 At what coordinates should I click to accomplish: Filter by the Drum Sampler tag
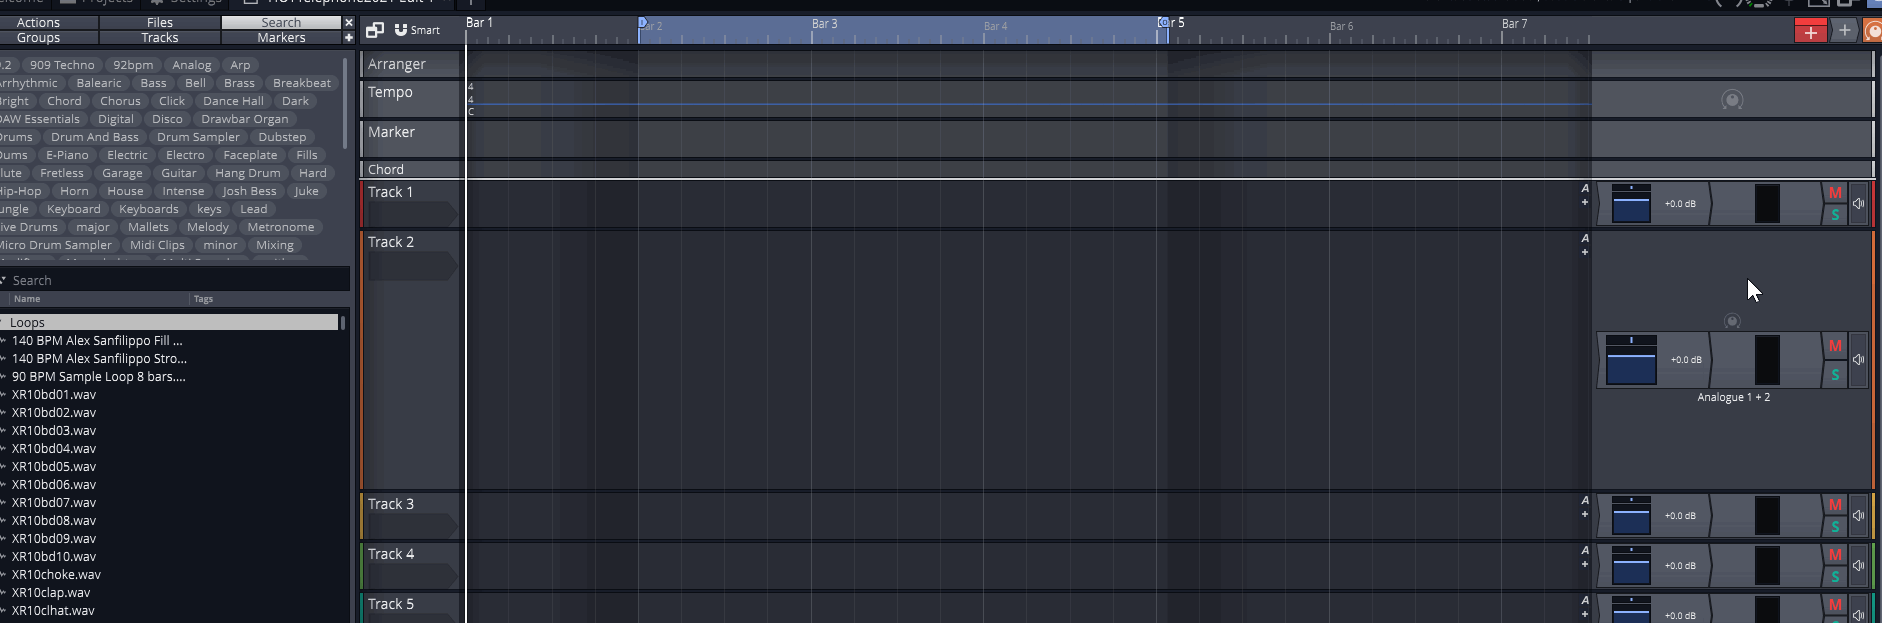(198, 137)
